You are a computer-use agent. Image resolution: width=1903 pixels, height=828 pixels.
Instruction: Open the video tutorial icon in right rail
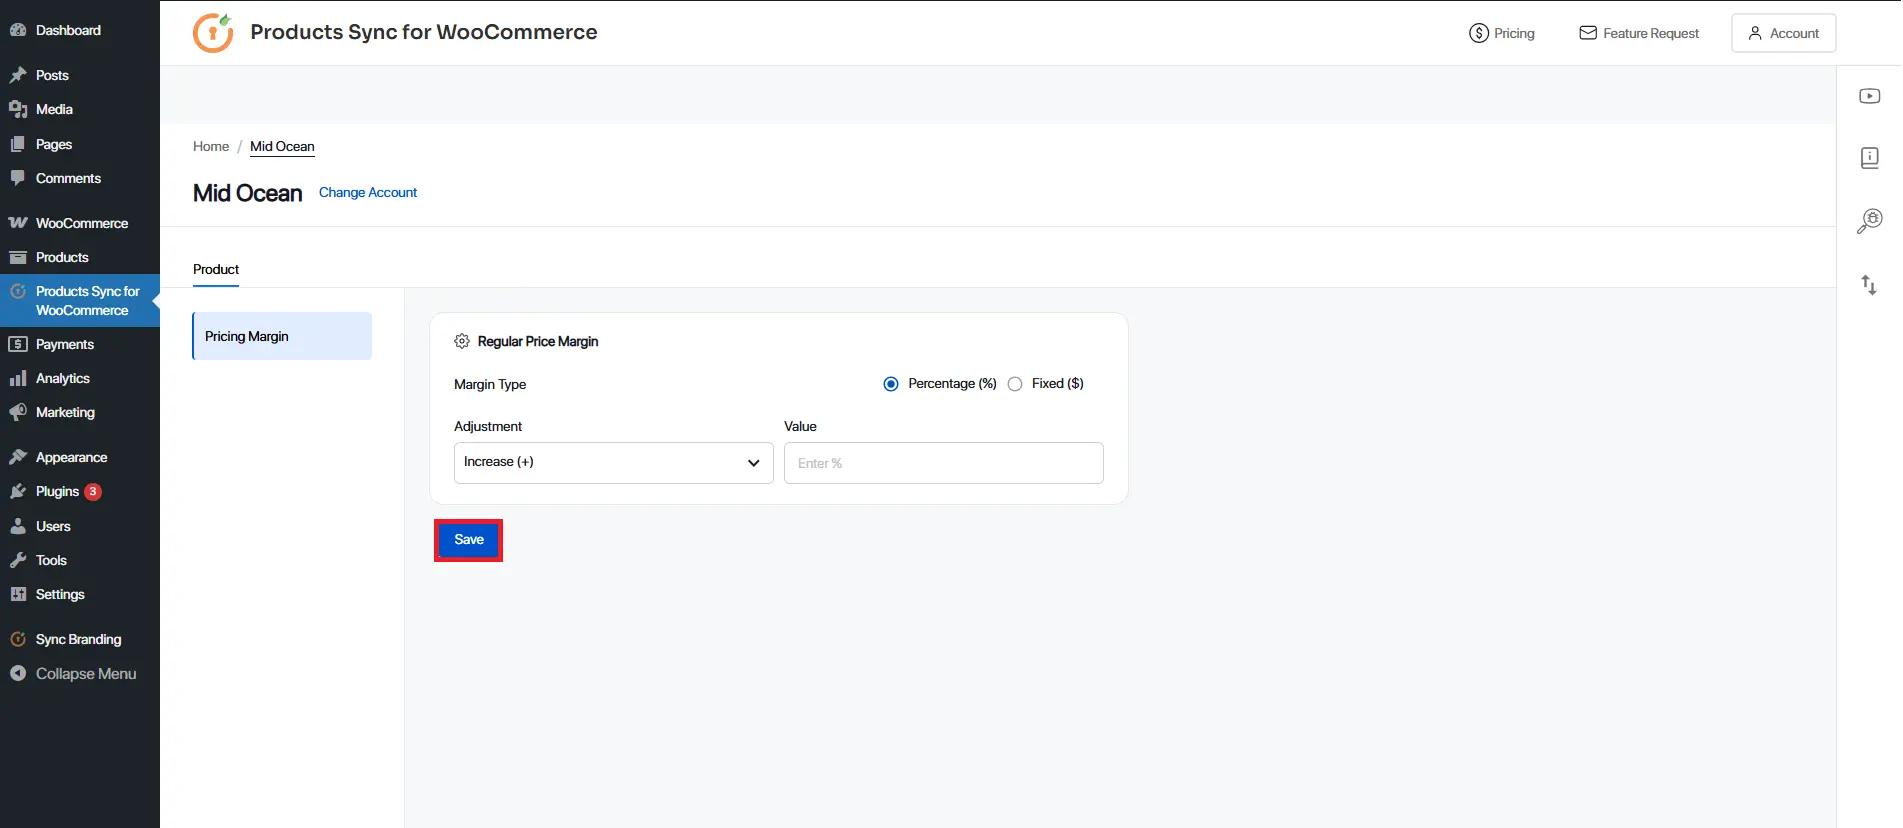coord(1869,96)
